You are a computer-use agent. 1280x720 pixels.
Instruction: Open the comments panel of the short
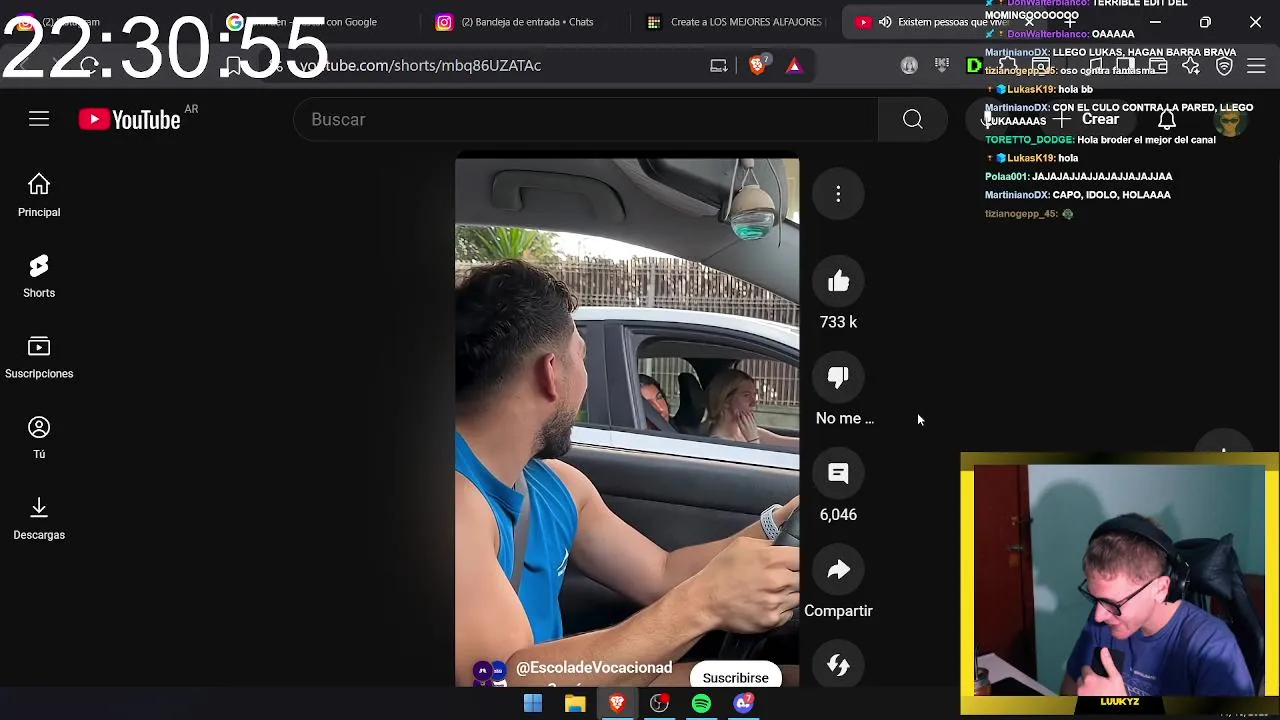point(838,474)
